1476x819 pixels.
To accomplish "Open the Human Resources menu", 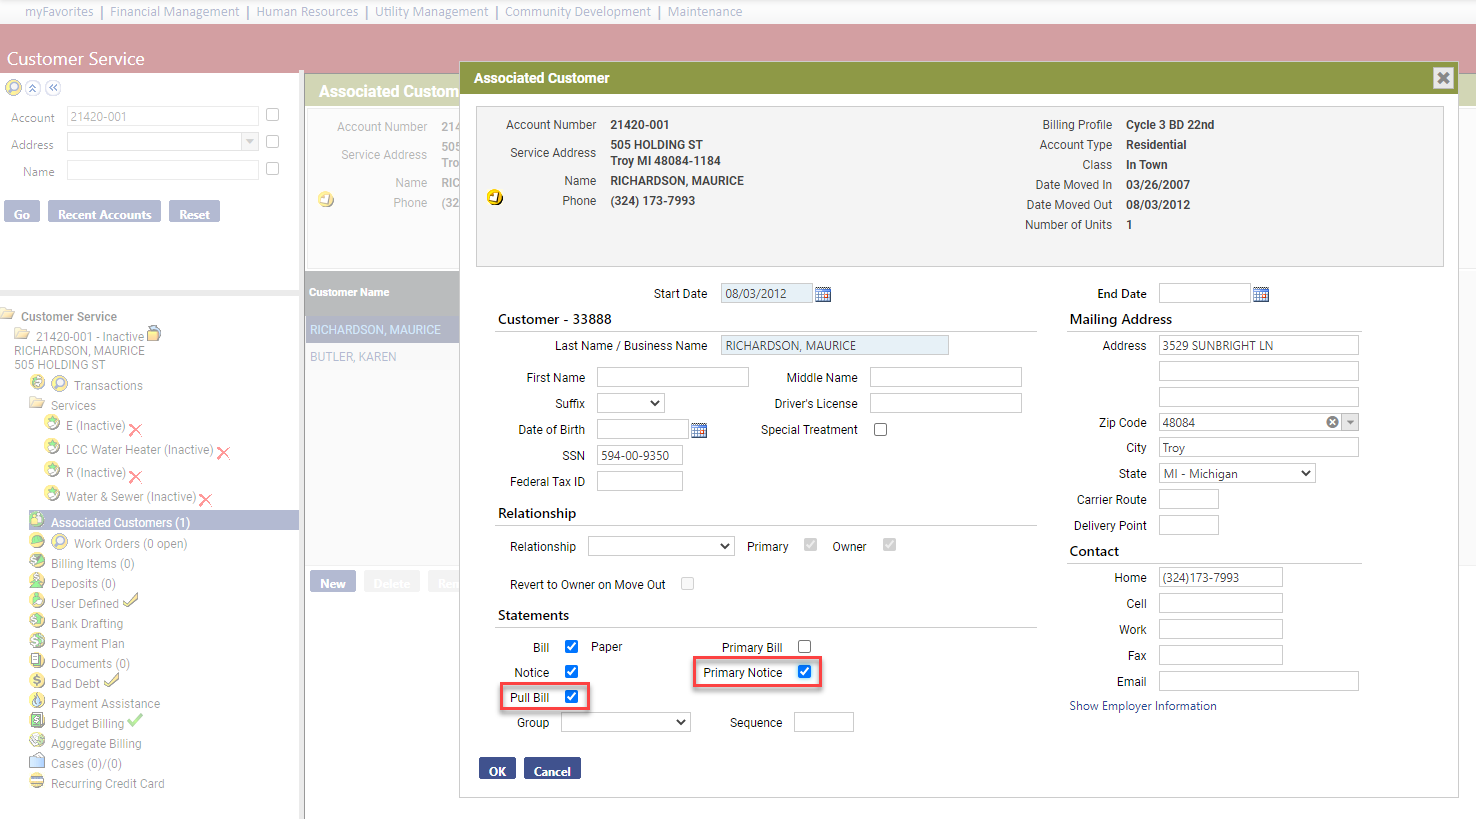I will pyautogui.click(x=307, y=12).
